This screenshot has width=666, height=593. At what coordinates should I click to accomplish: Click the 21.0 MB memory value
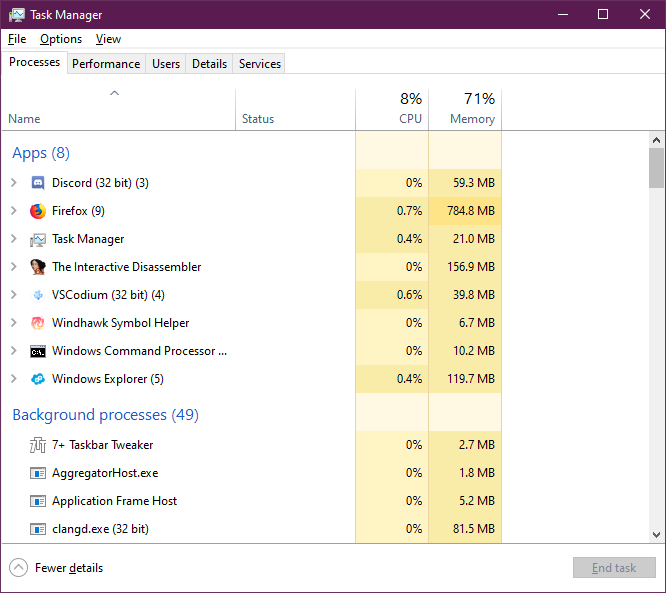(474, 239)
